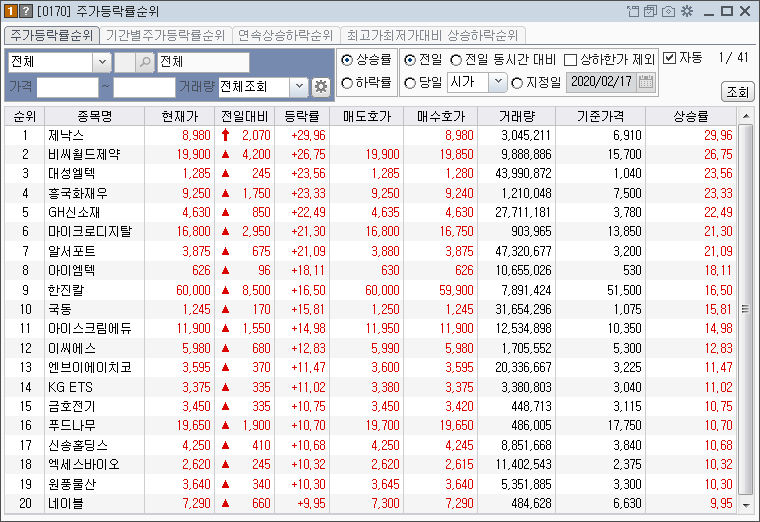Image resolution: width=760 pixels, height=522 pixels.
Task: Switch to 주가등락률순위 tab
Action: pyautogui.click(x=51, y=35)
